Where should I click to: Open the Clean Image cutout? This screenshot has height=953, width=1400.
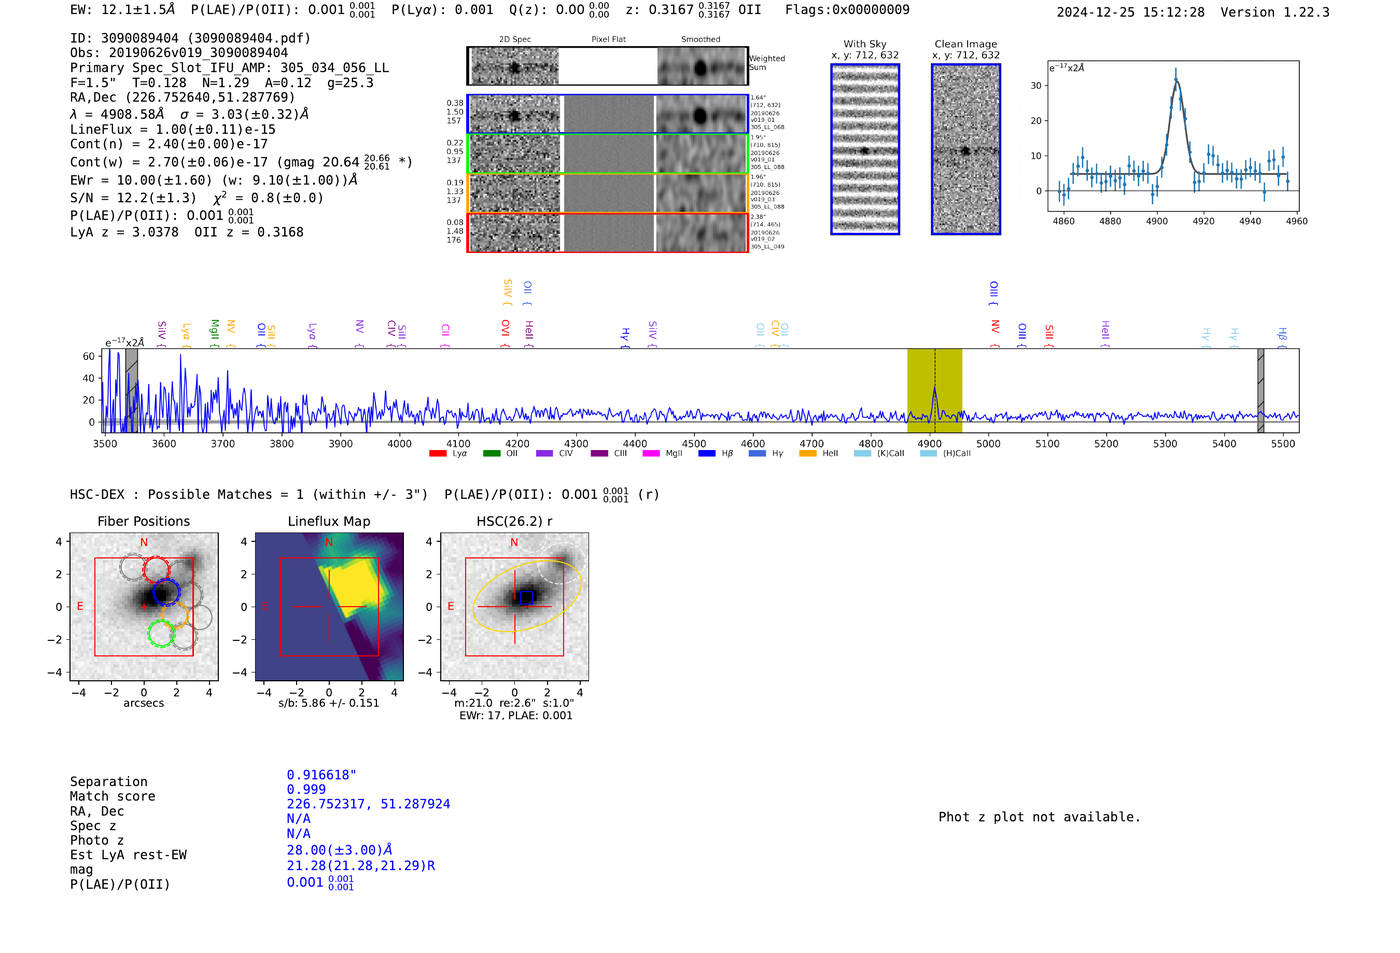[966, 149]
